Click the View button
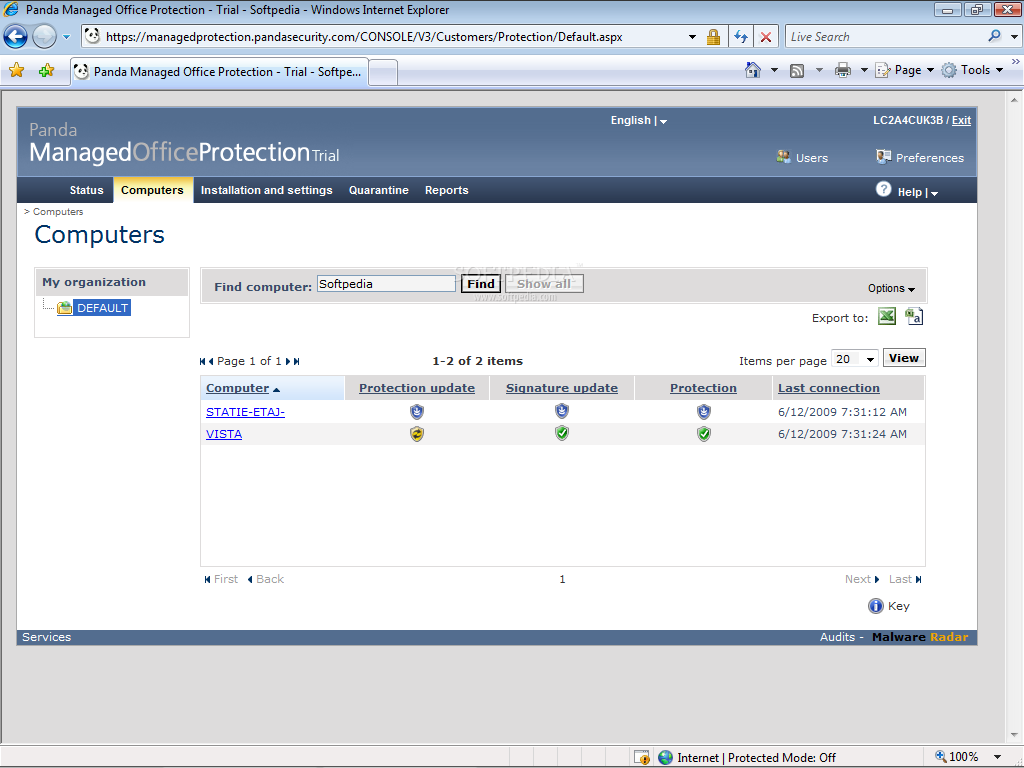 904,358
